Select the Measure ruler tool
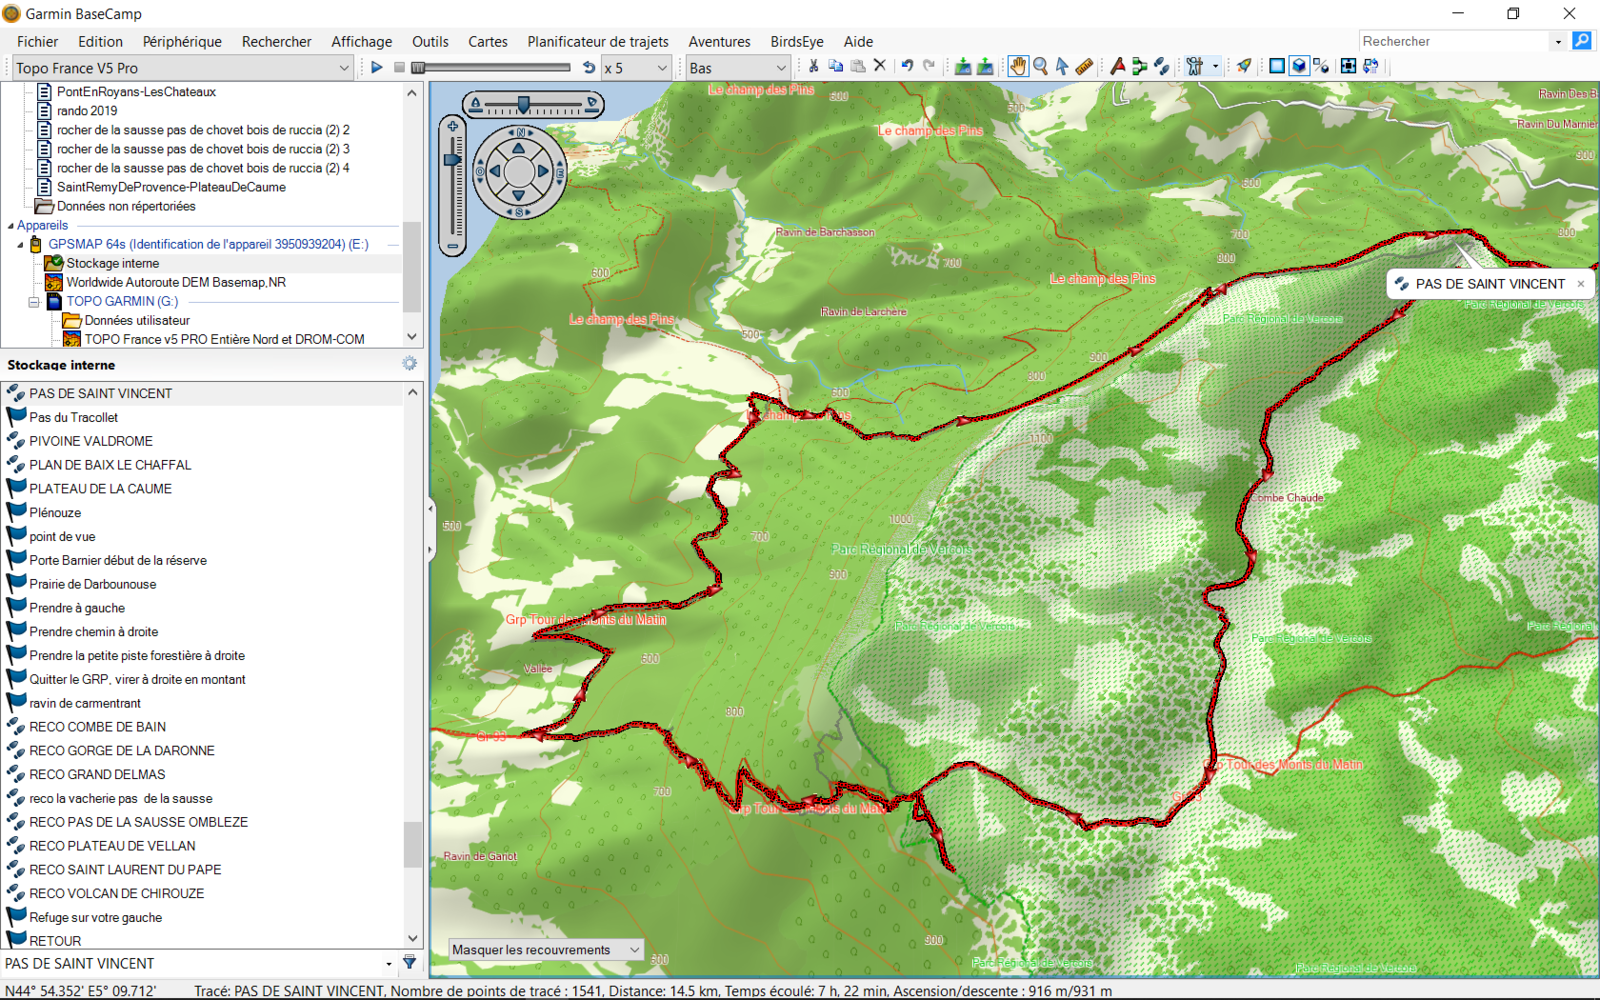 [x=1084, y=66]
